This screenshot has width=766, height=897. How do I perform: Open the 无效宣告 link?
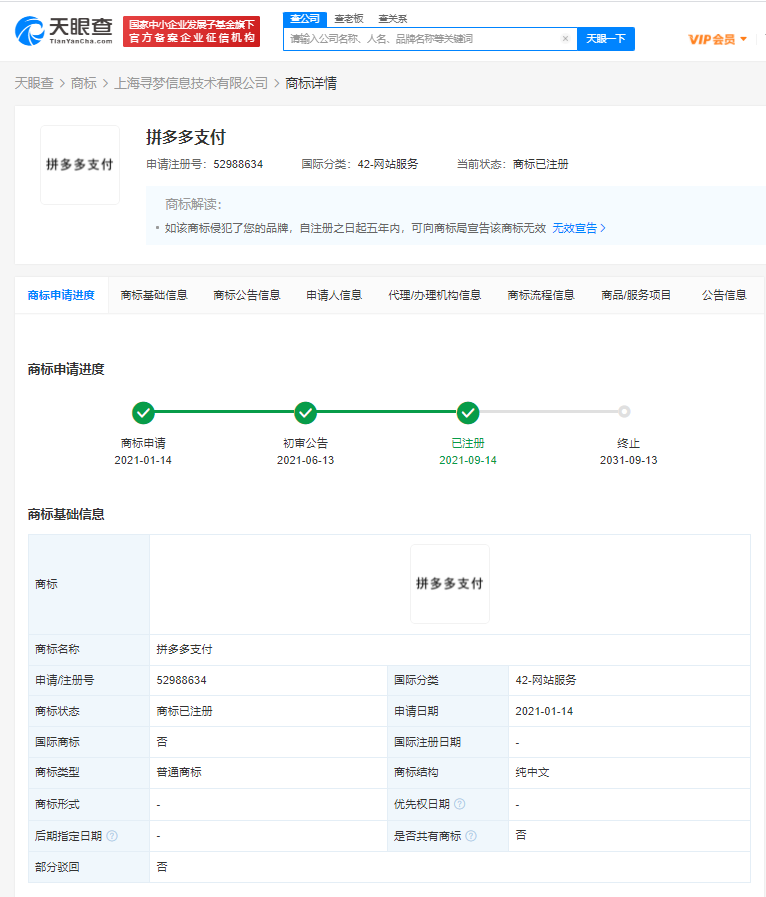pyautogui.click(x=579, y=228)
